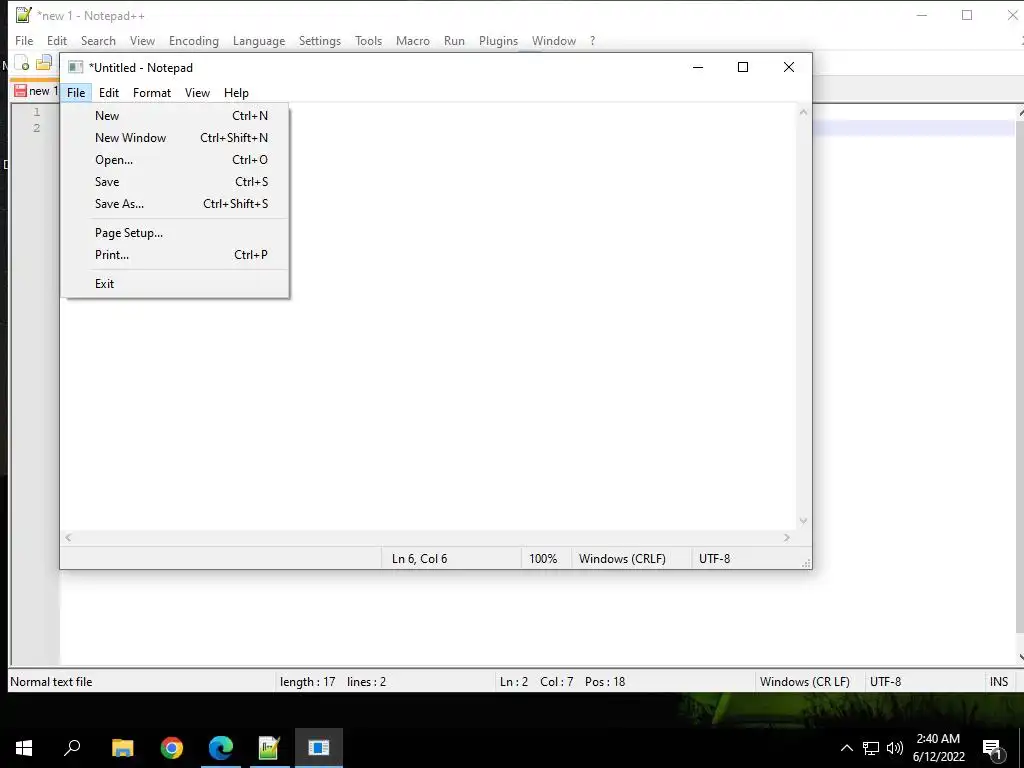Open Notepad Edit menu

click(x=108, y=93)
